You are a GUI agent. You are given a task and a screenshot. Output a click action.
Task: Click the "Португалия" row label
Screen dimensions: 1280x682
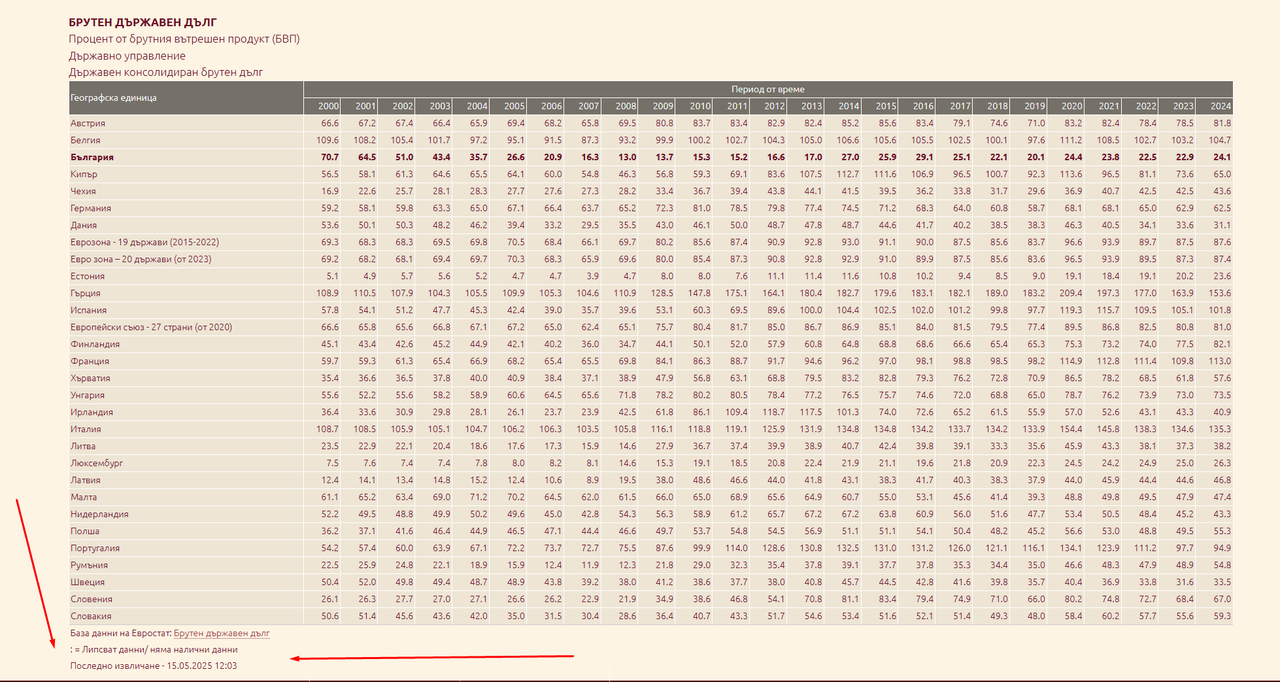click(95, 548)
